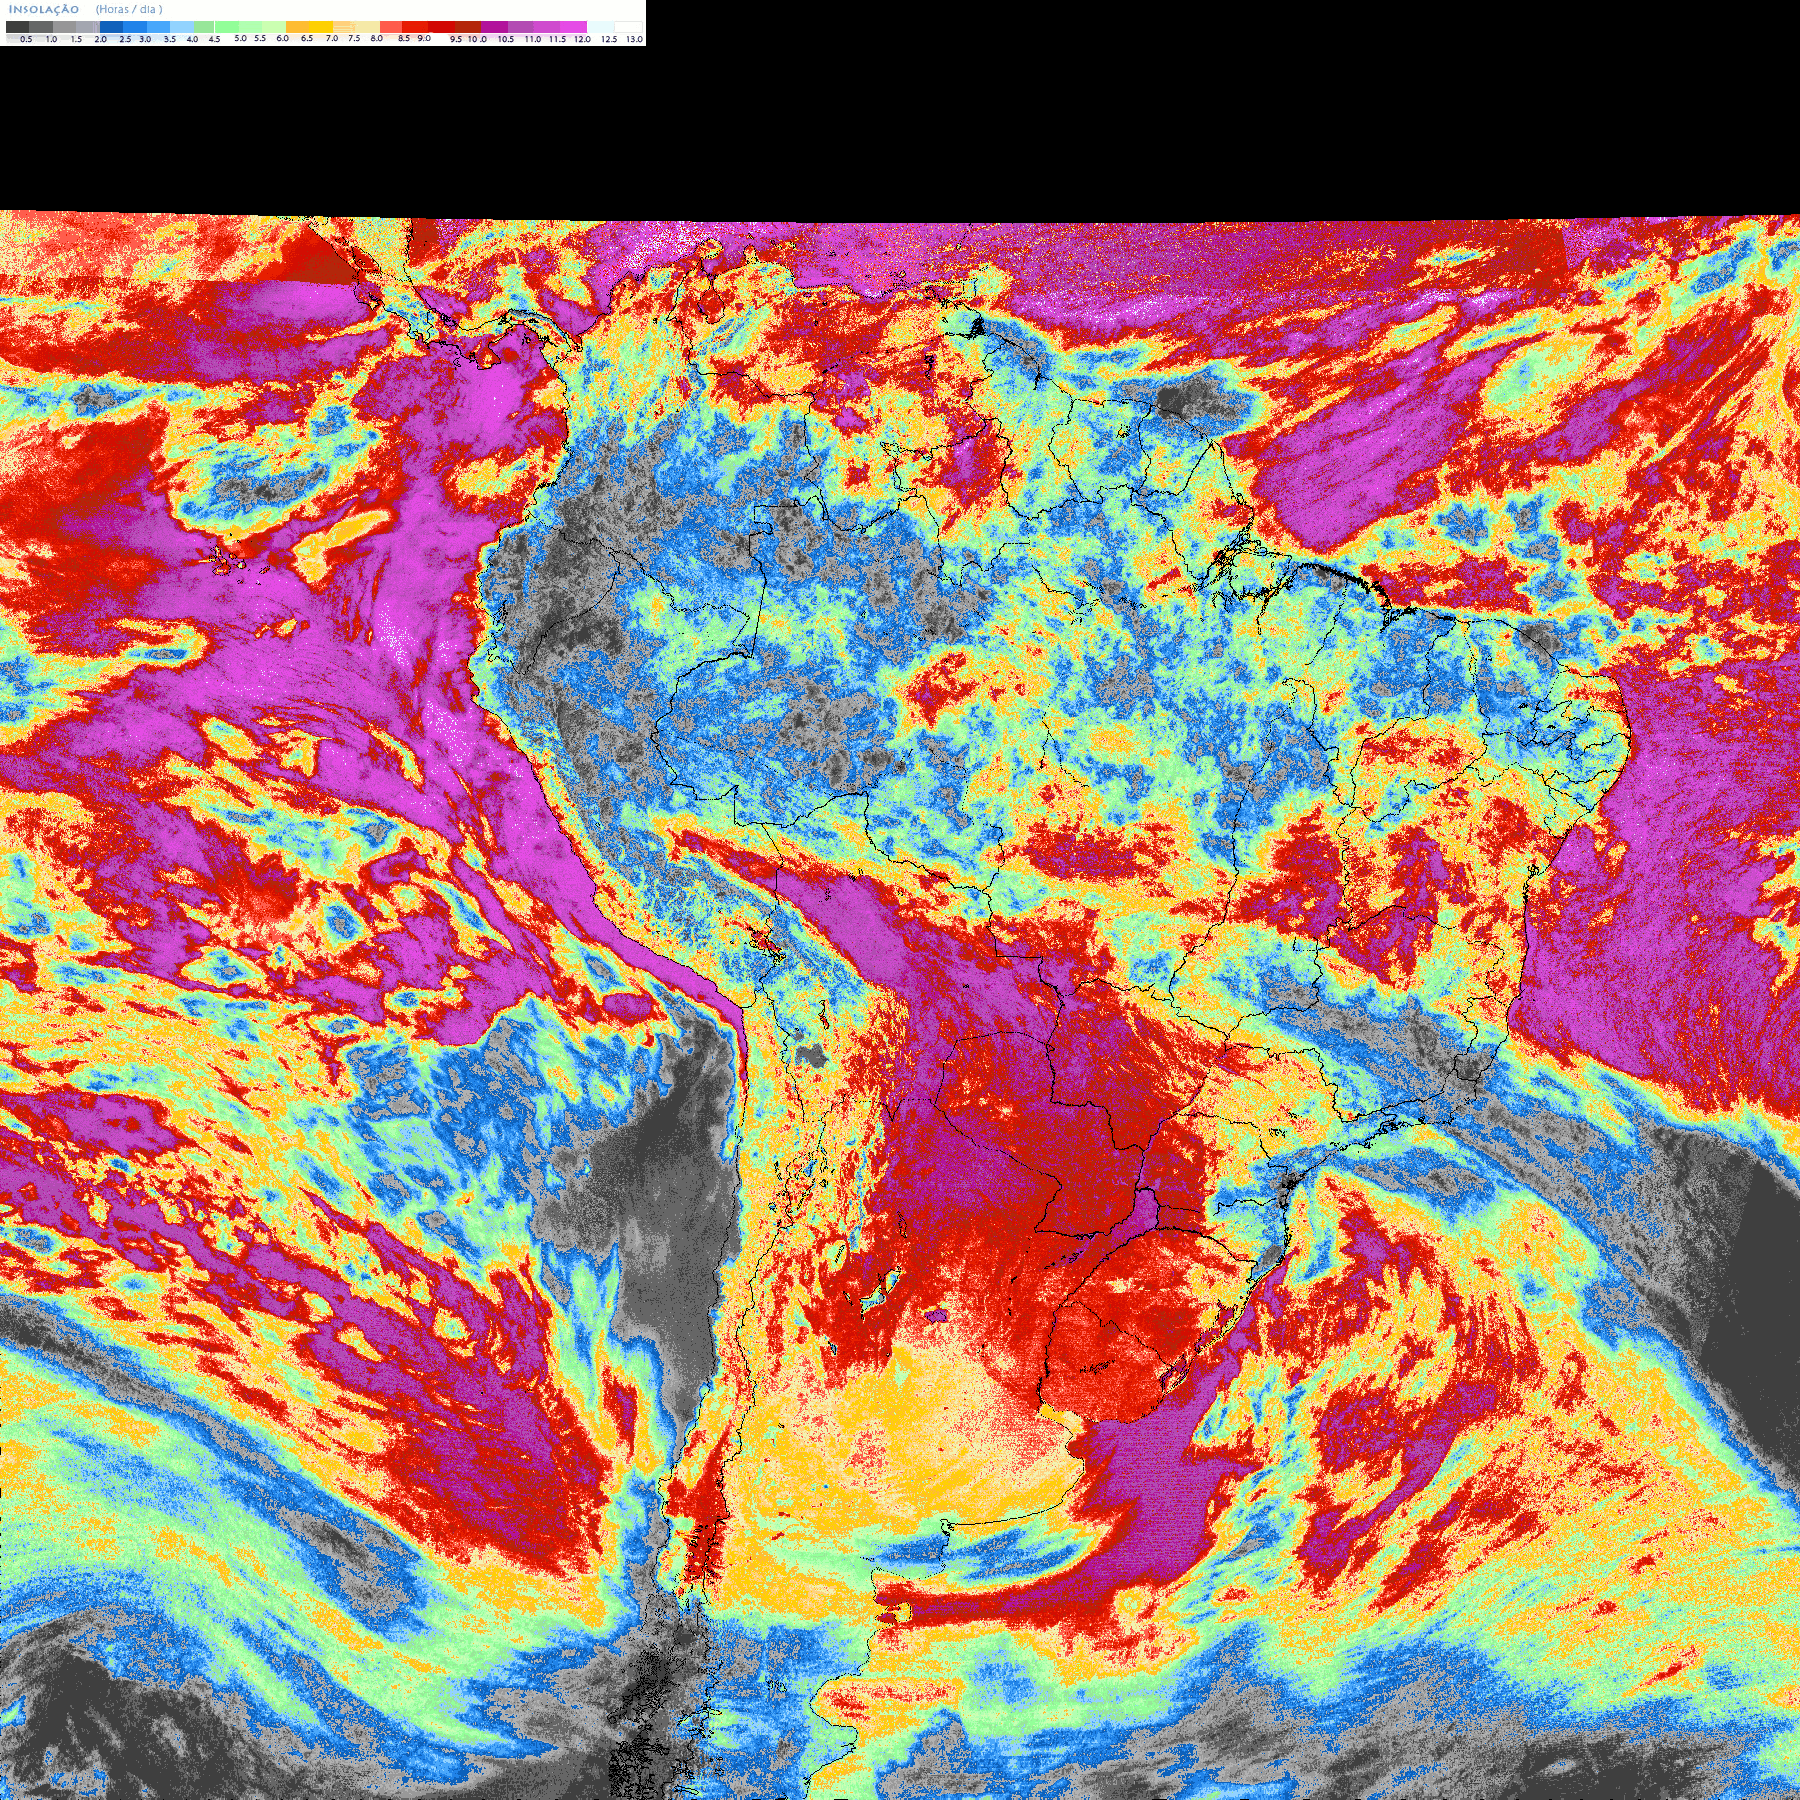Click the 3.5 legend value
This screenshot has width=1800, height=1800.
coord(170,39)
